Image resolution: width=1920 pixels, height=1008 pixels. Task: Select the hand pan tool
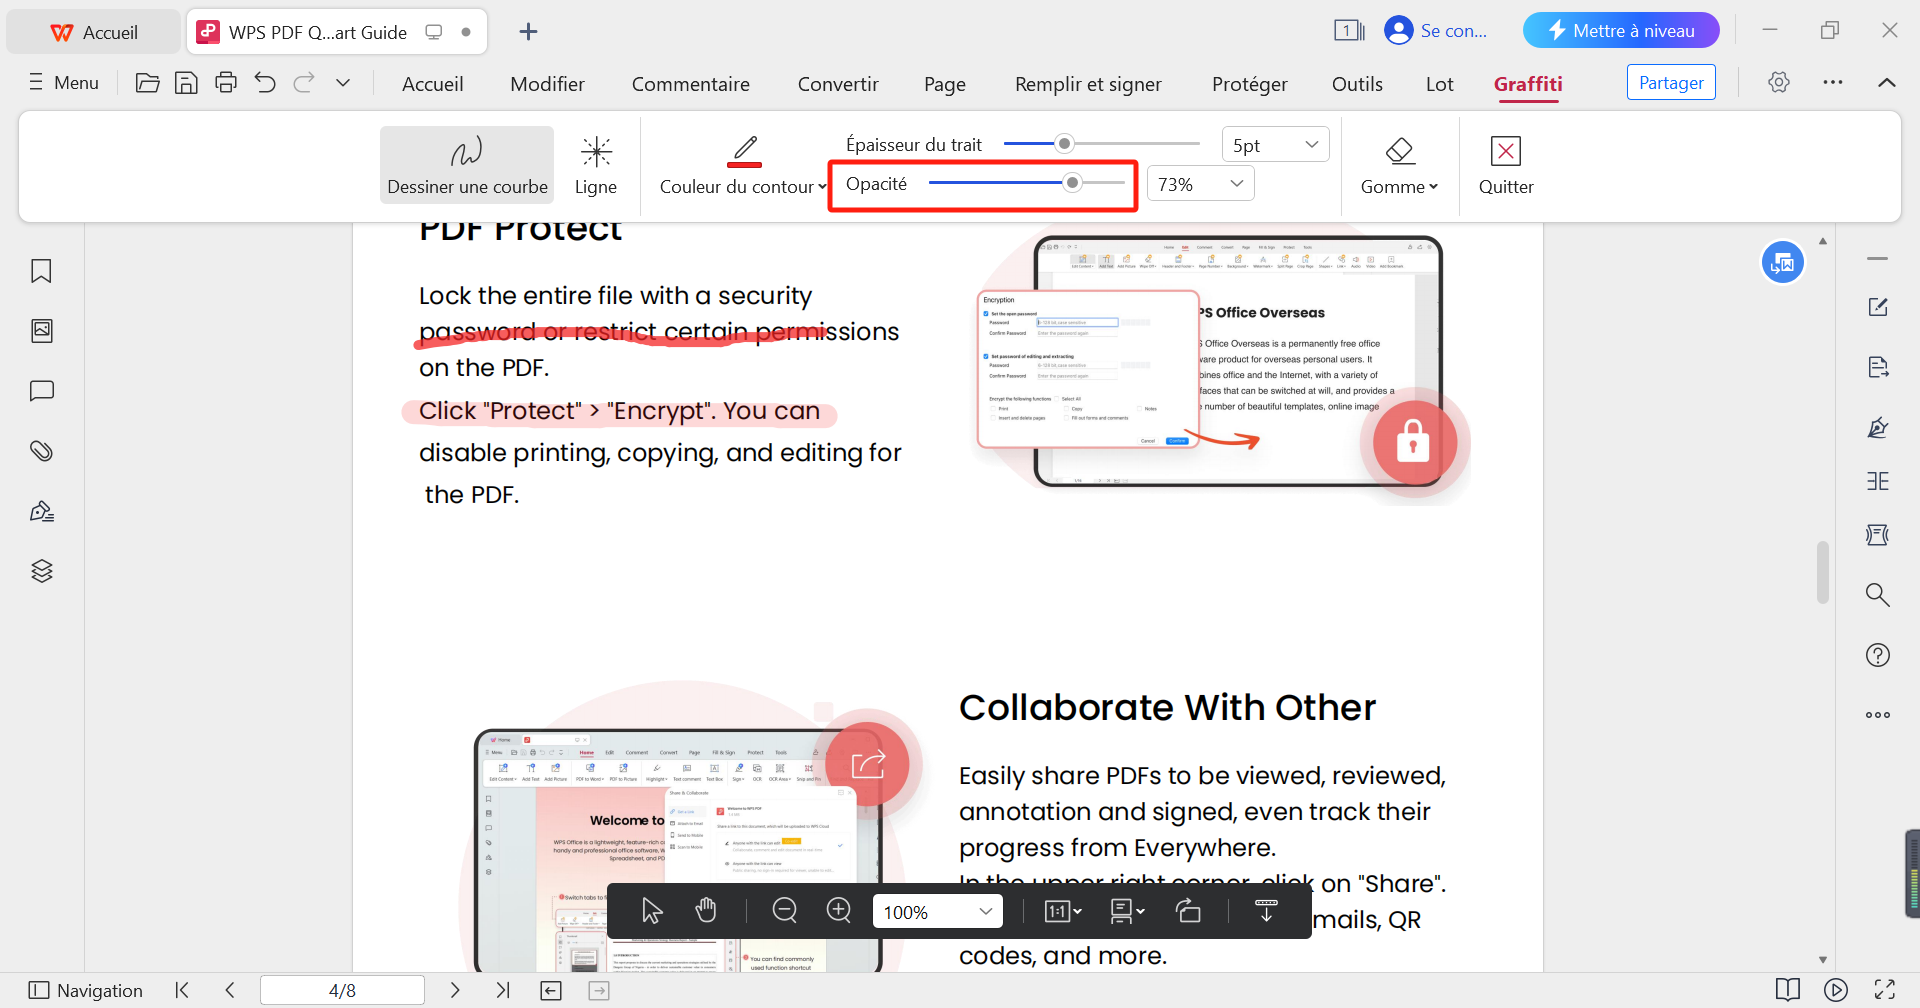pyautogui.click(x=706, y=911)
